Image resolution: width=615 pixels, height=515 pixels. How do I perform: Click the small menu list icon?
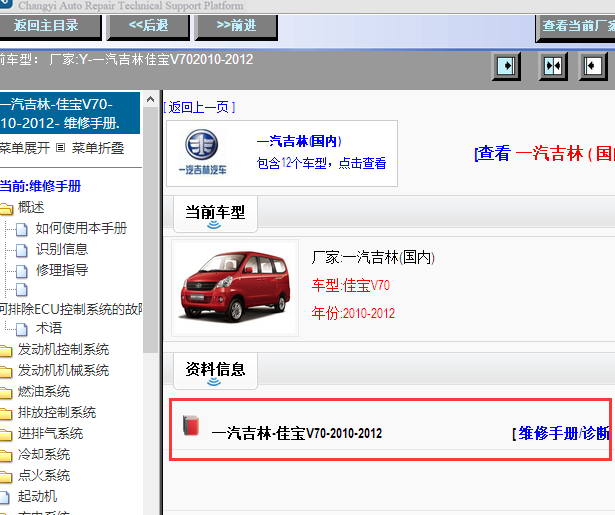(60, 148)
